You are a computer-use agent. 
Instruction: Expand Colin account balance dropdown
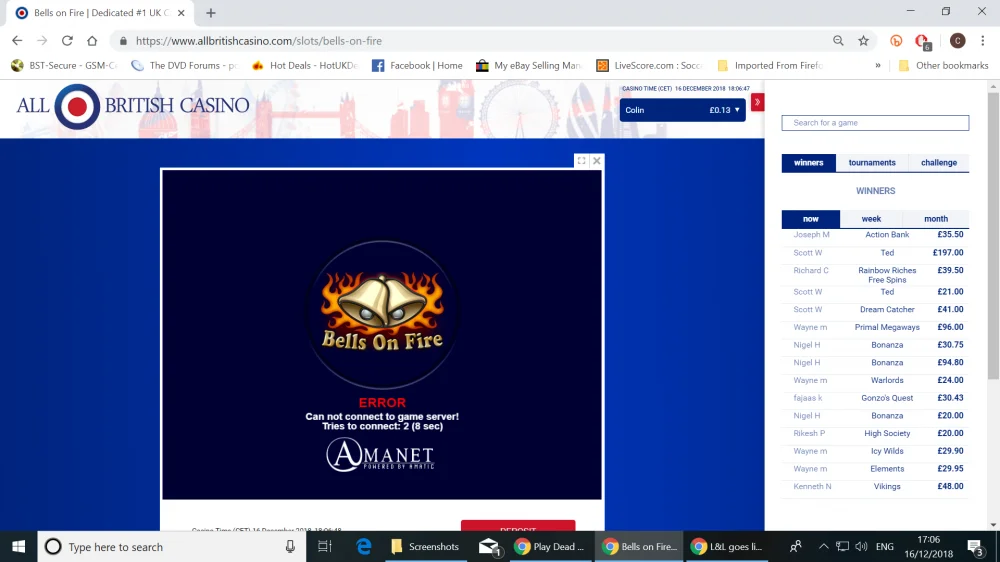682,110
